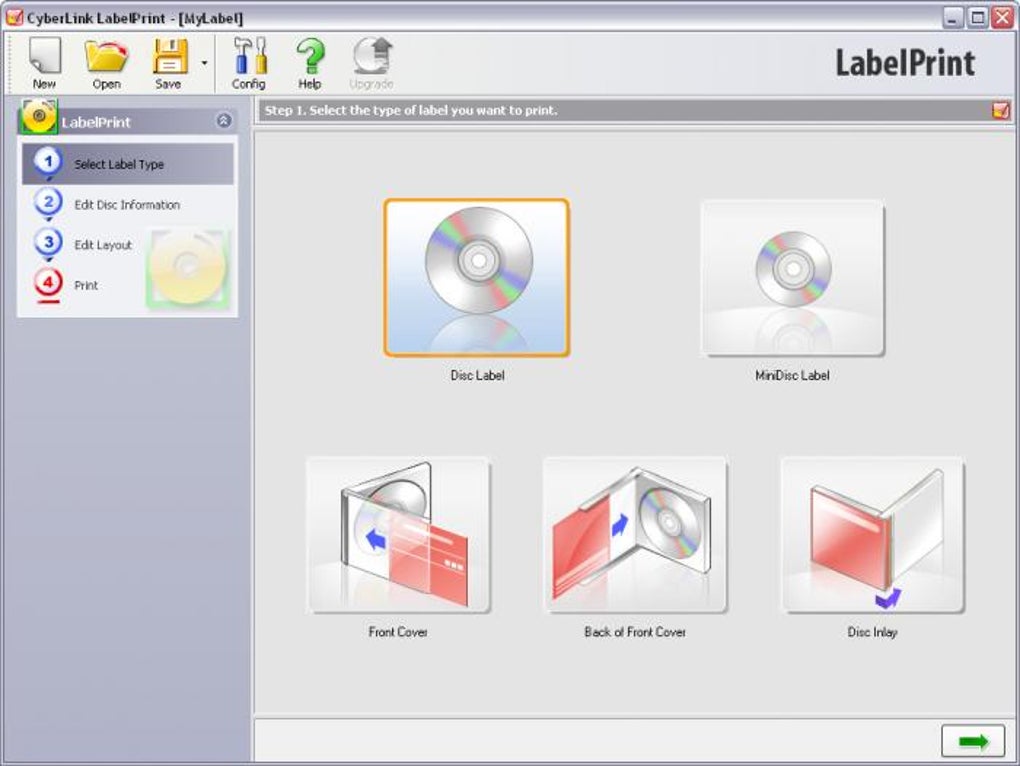Image resolution: width=1020 pixels, height=766 pixels.
Task: Maximize the LabelPrint window
Action: [978, 18]
